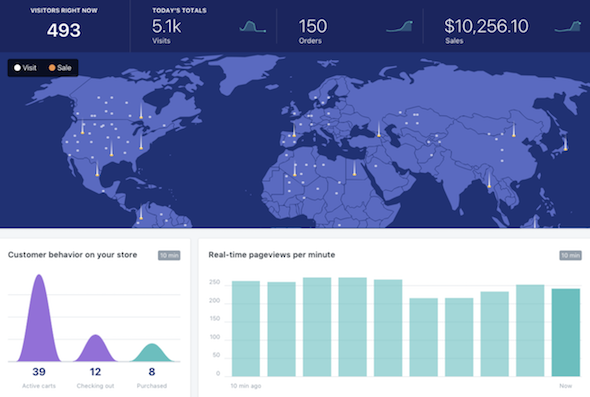590x397 pixels.
Task: Click the darker 'Now' pageviews bar
Action: pyautogui.click(x=566, y=333)
